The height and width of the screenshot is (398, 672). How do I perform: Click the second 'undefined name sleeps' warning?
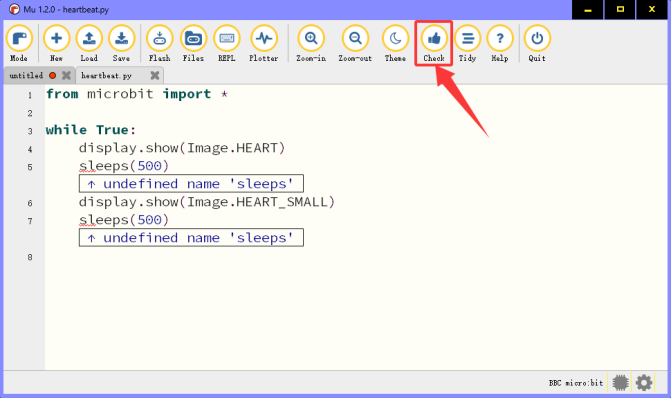pyautogui.click(x=191, y=238)
